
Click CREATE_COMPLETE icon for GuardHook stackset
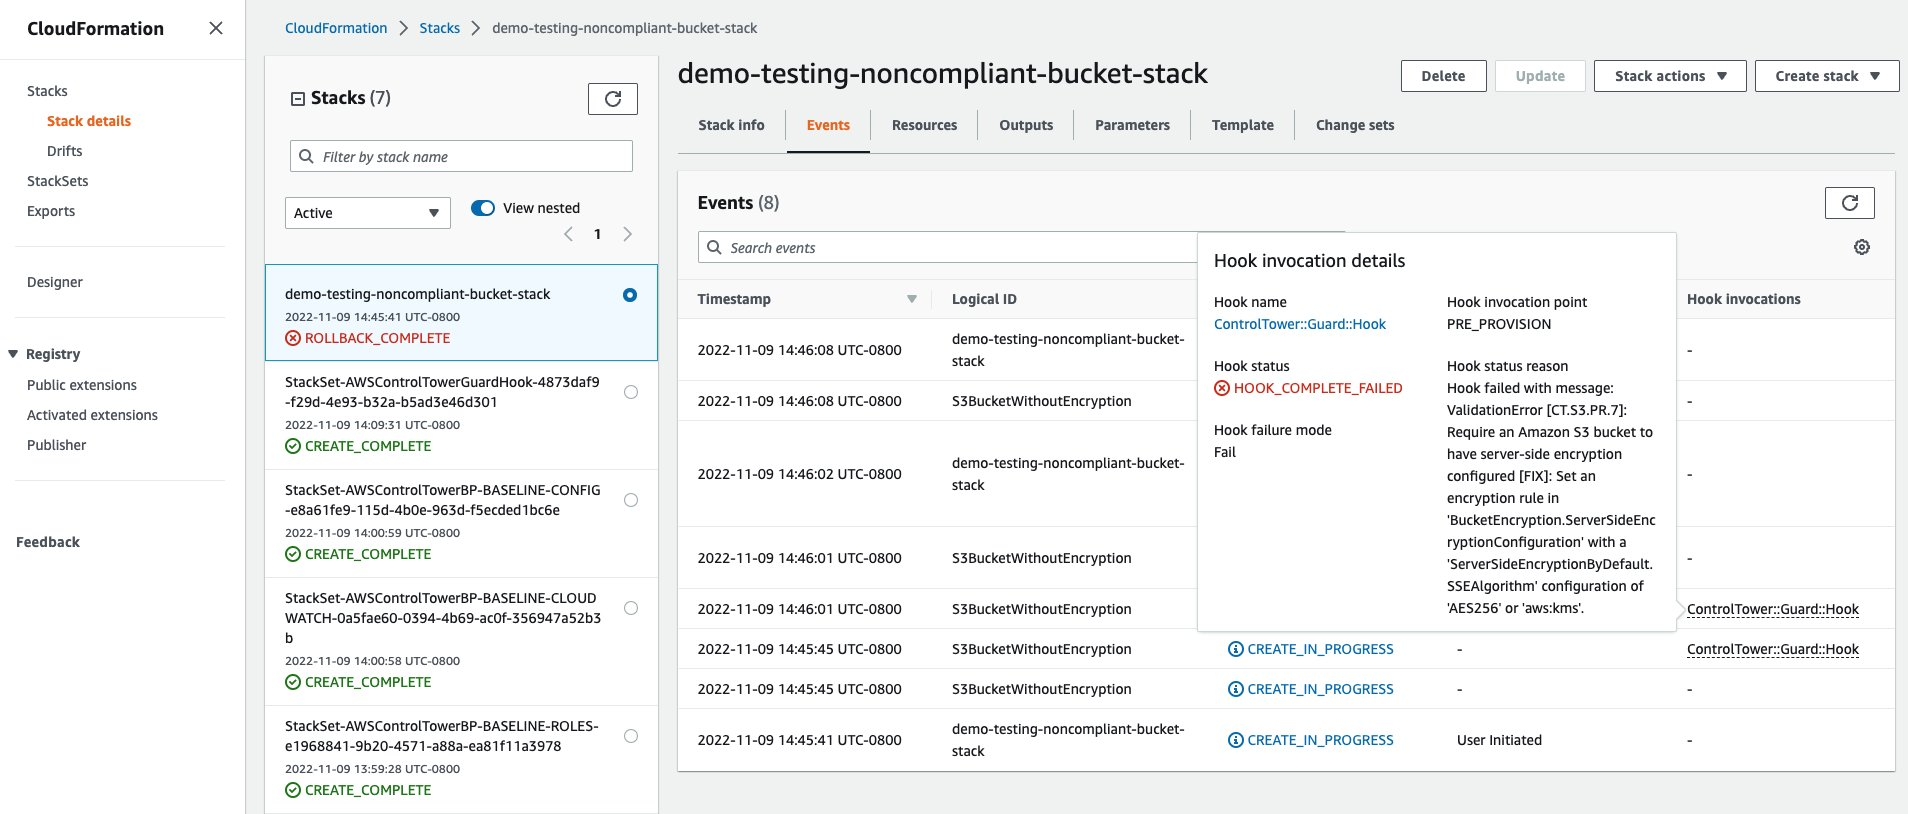tap(293, 446)
